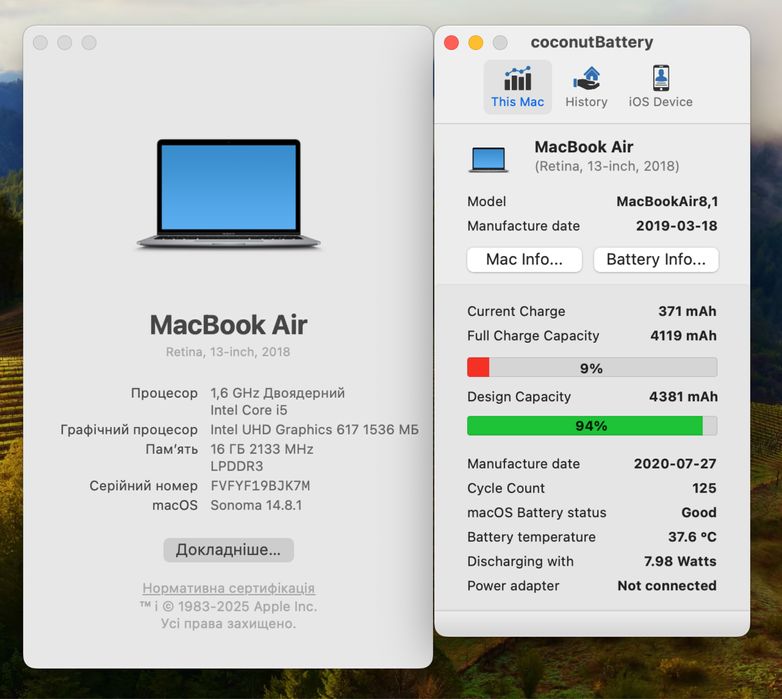
Task: Click the 94% design capacity bar
Action: tap(592, 426)
